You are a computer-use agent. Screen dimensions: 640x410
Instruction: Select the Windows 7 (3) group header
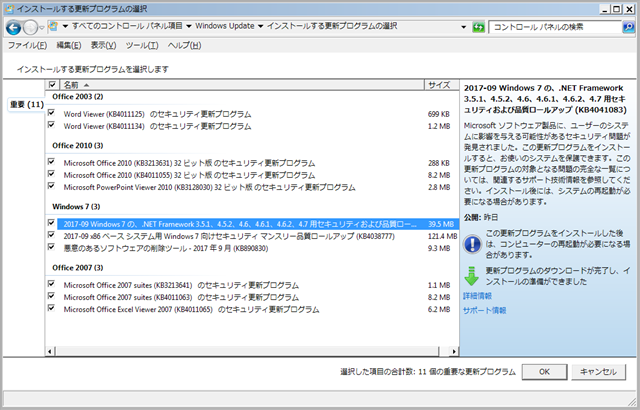(76, 207)
